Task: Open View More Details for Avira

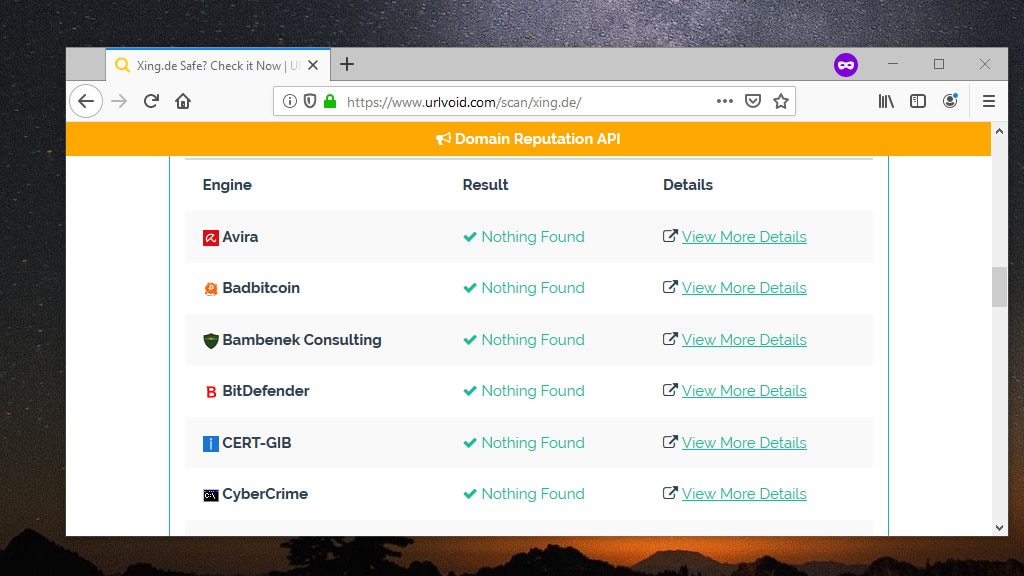Action: [744, 237]
